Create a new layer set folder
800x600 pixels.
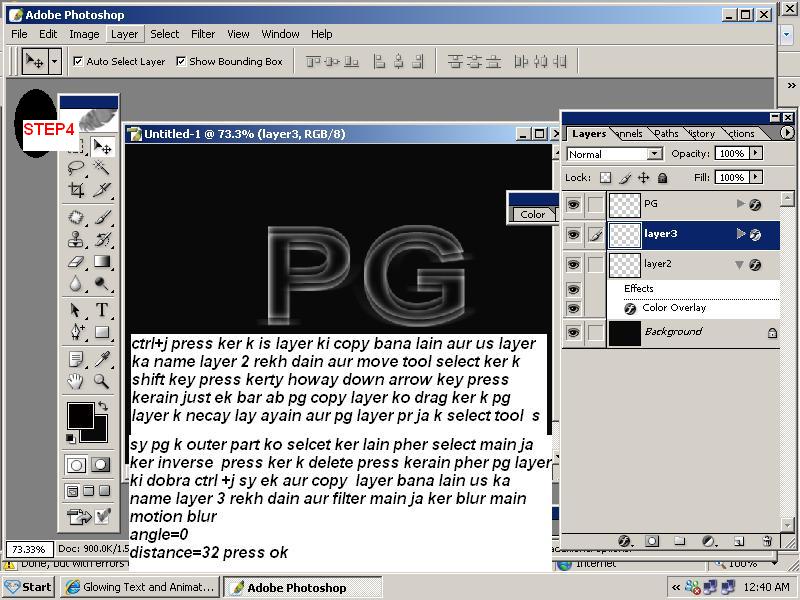pyautogui.click(x=679, y=541)
